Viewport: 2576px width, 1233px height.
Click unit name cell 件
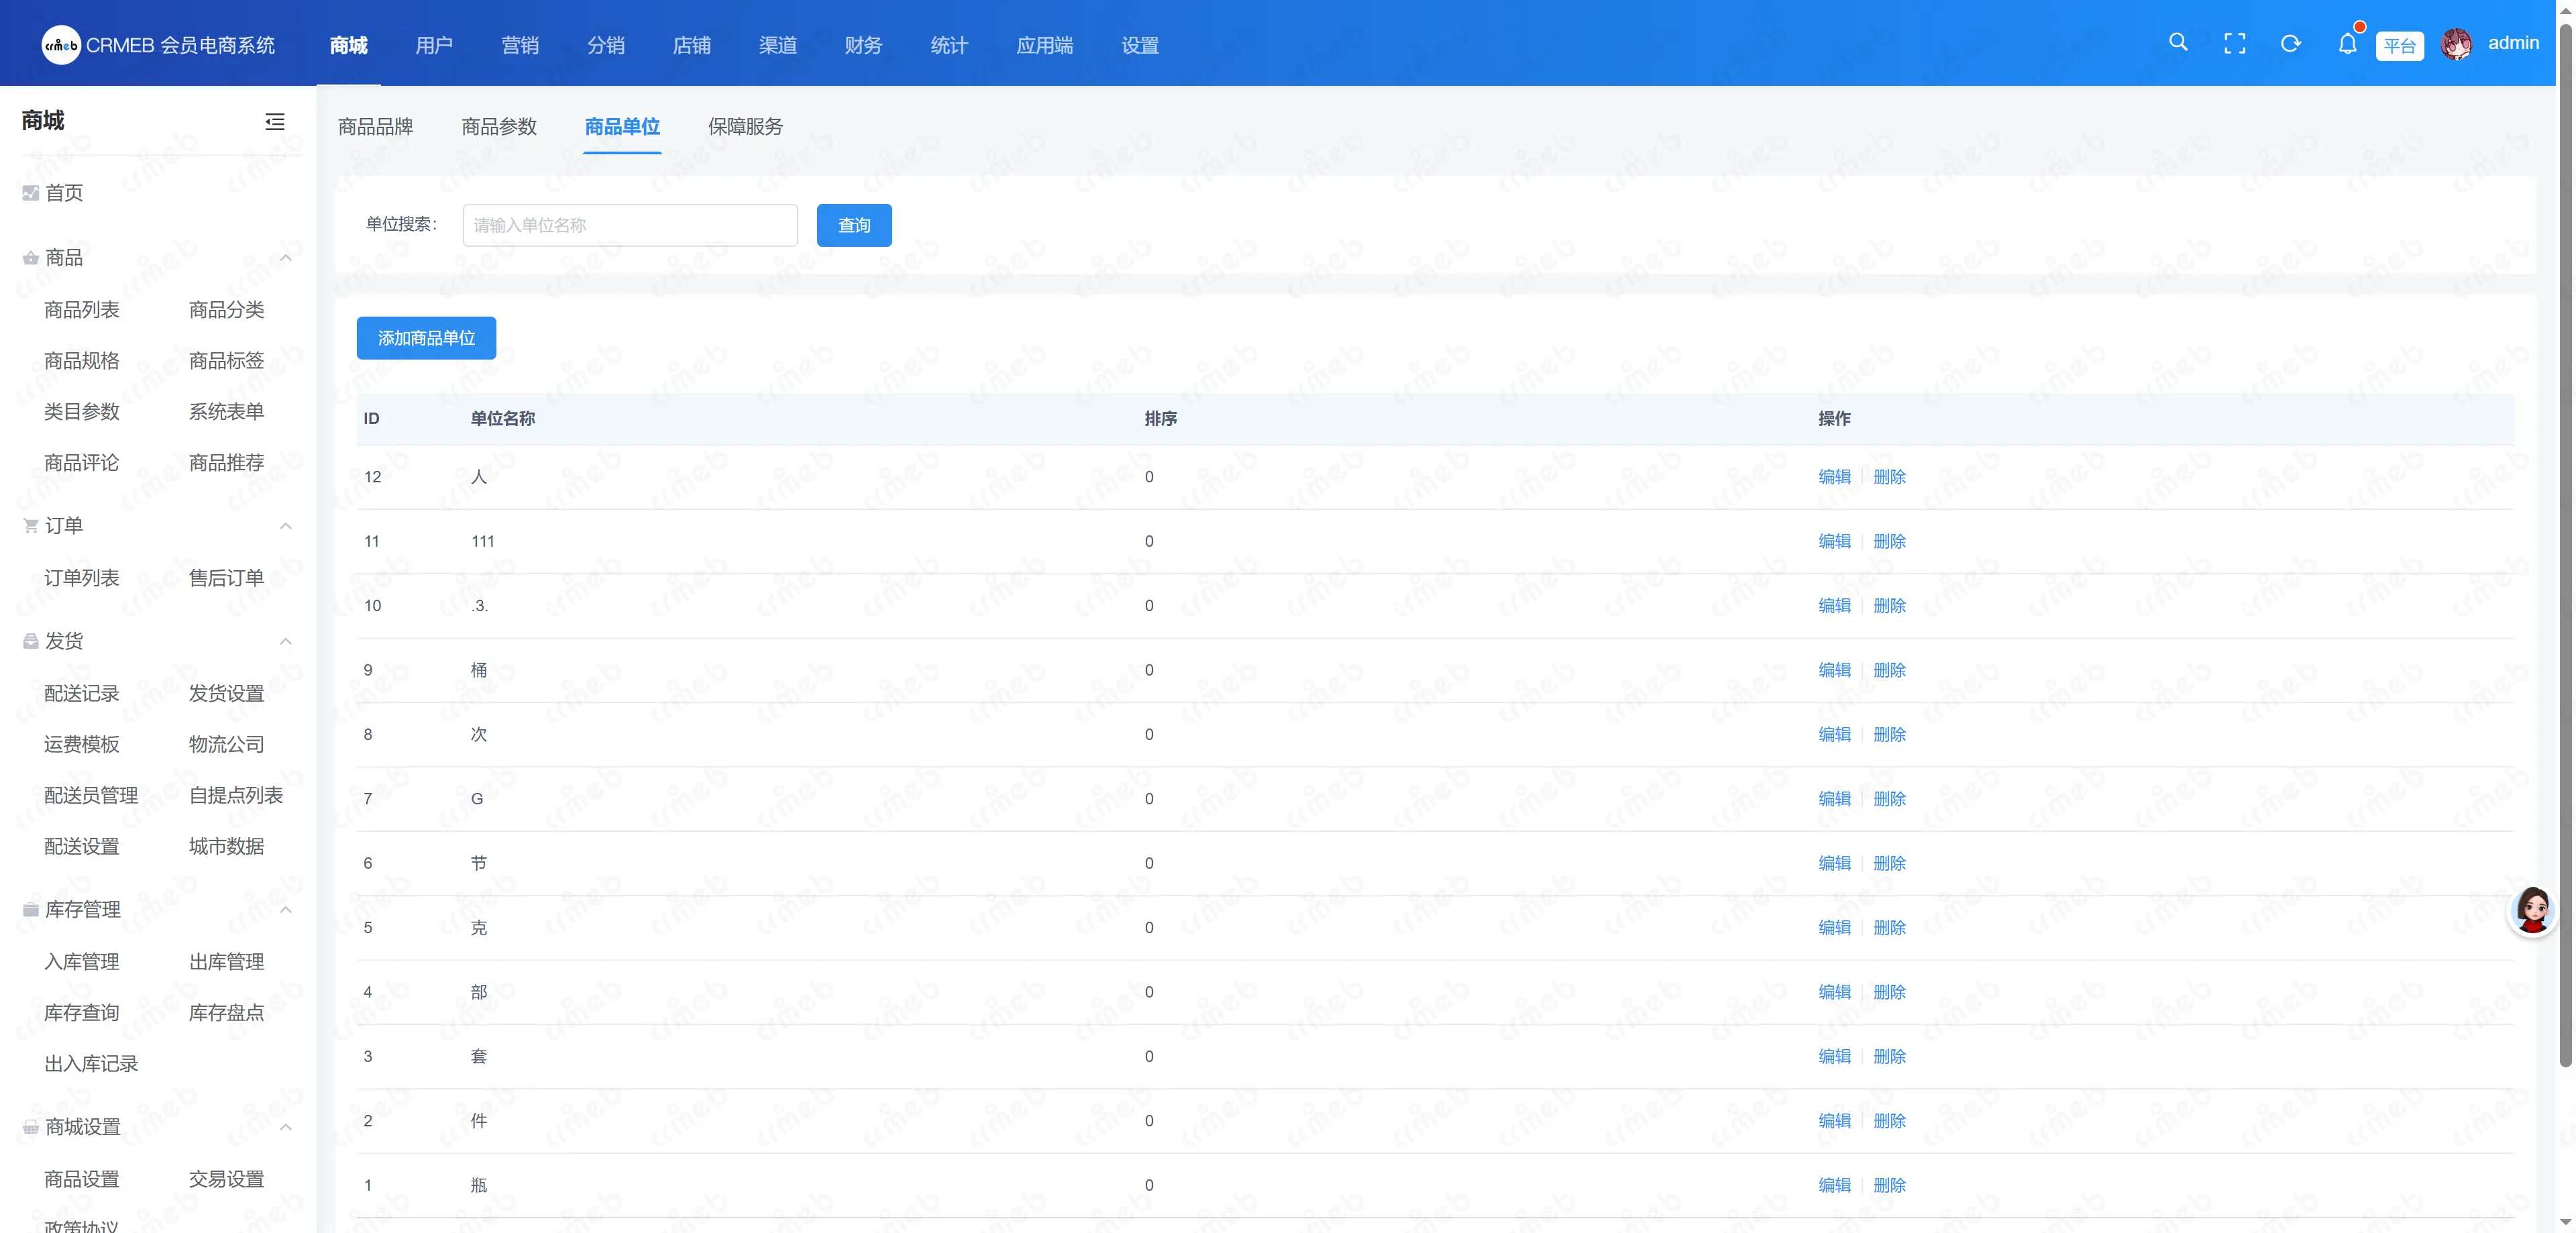479,1121
